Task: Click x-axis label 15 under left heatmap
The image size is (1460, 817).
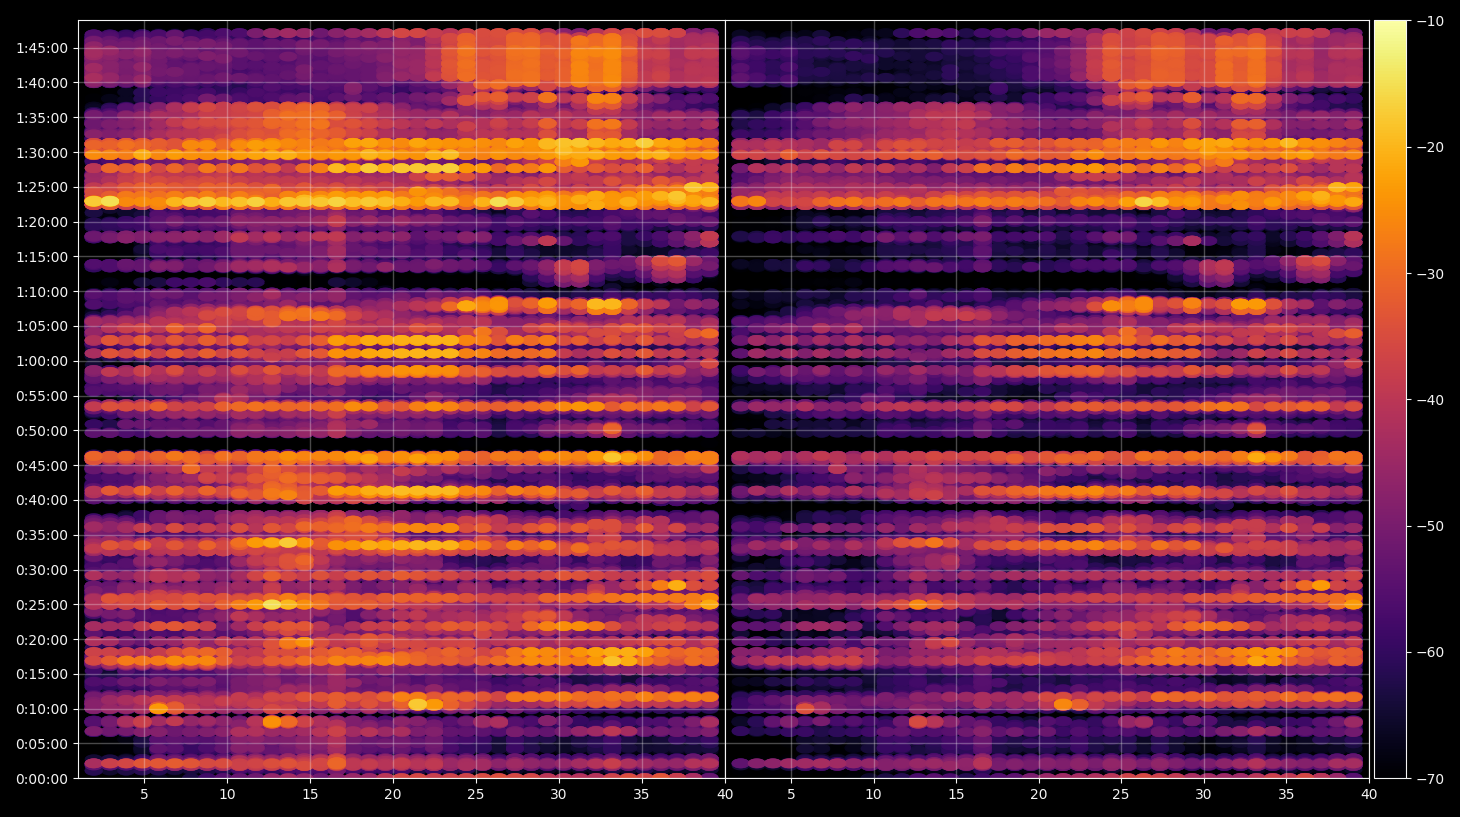Action: point(310,795)
